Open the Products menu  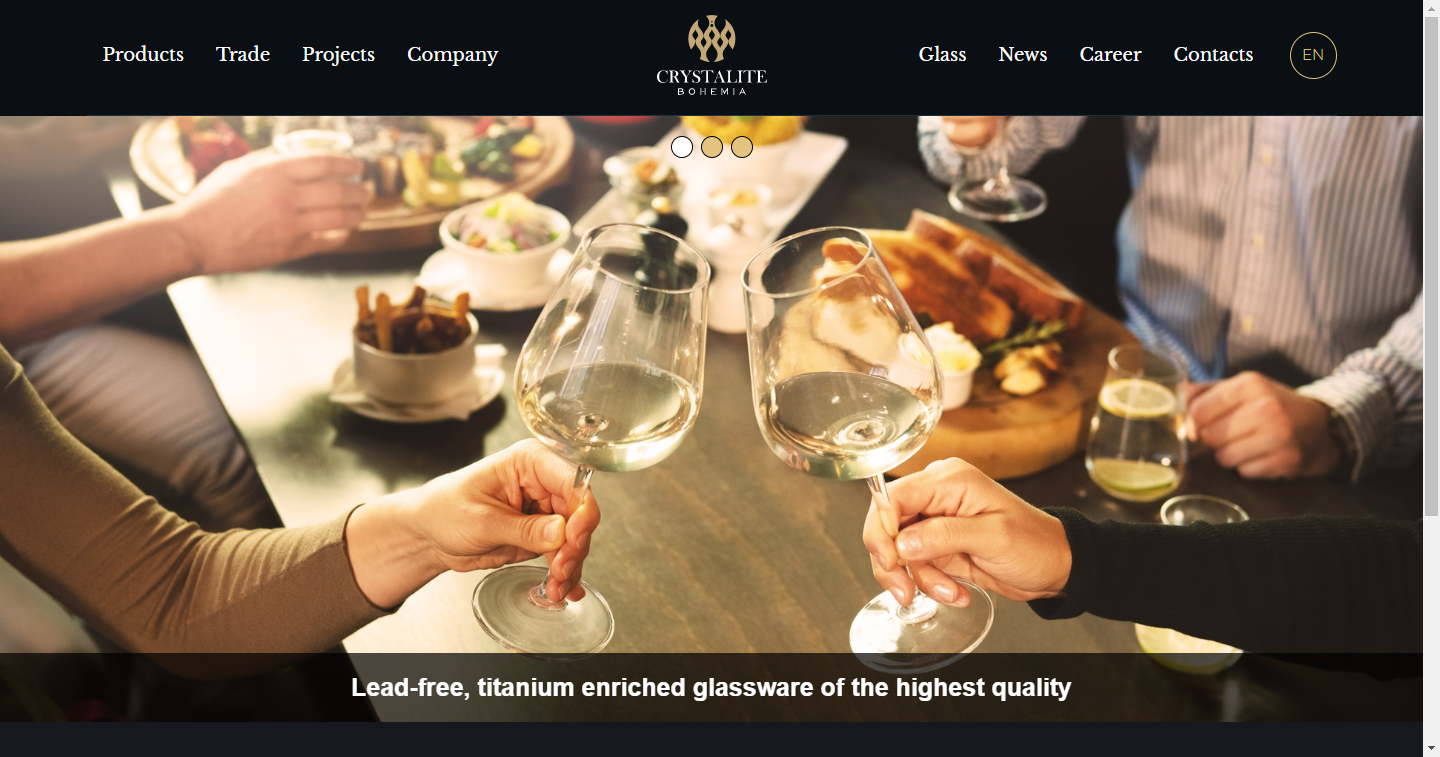click(143, 54)
